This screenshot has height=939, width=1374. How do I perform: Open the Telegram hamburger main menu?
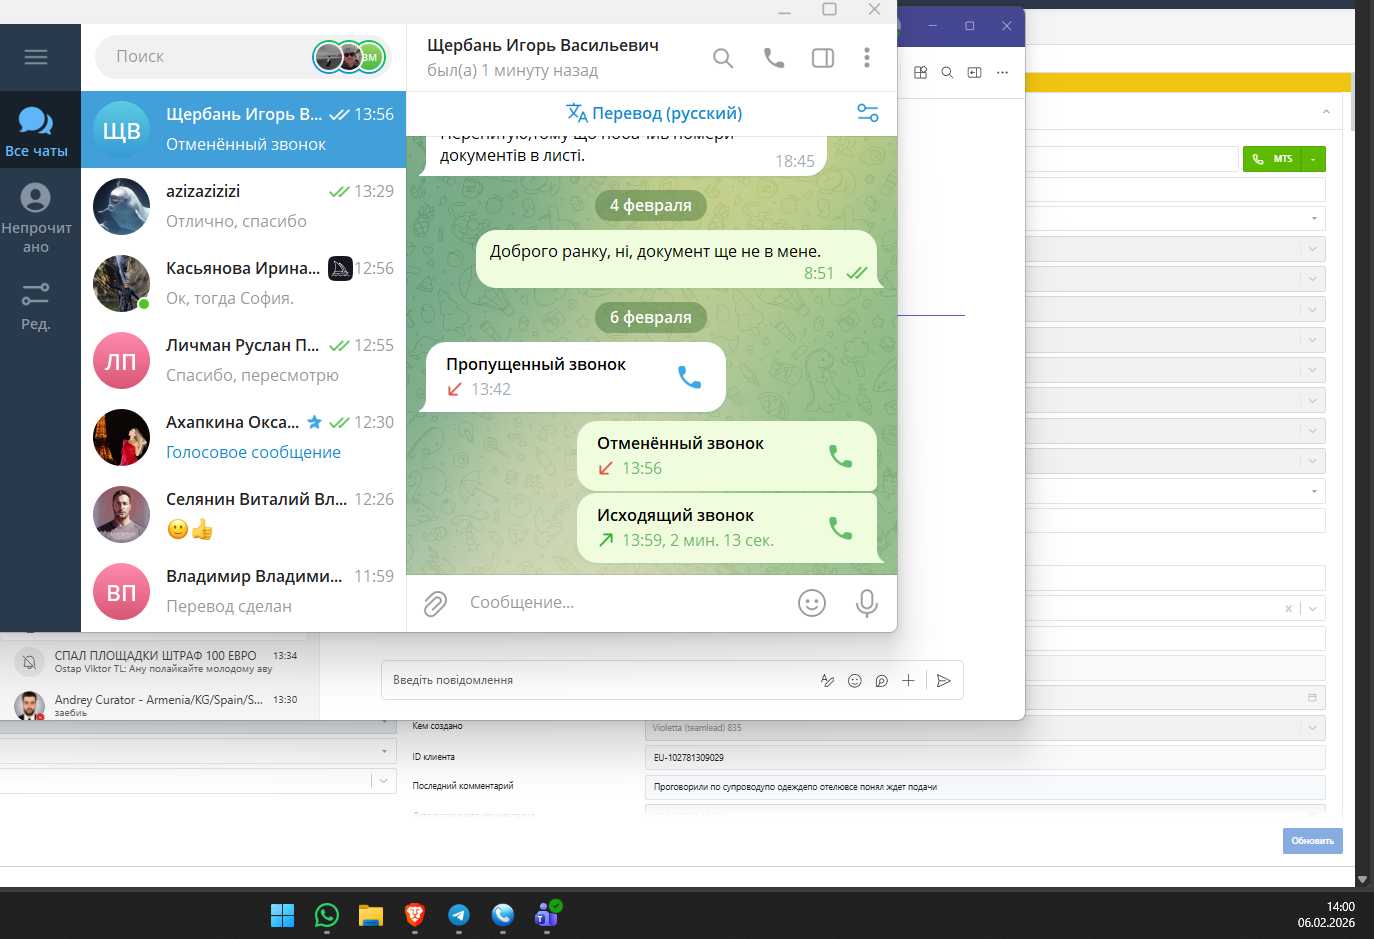(x=36, y=57)
